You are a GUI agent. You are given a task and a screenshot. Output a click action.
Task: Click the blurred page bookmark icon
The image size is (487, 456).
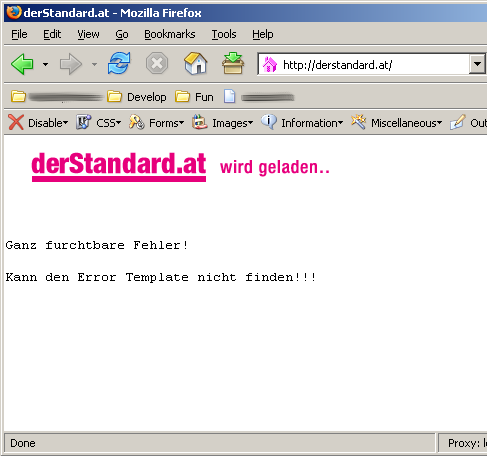tap(229, 97)
